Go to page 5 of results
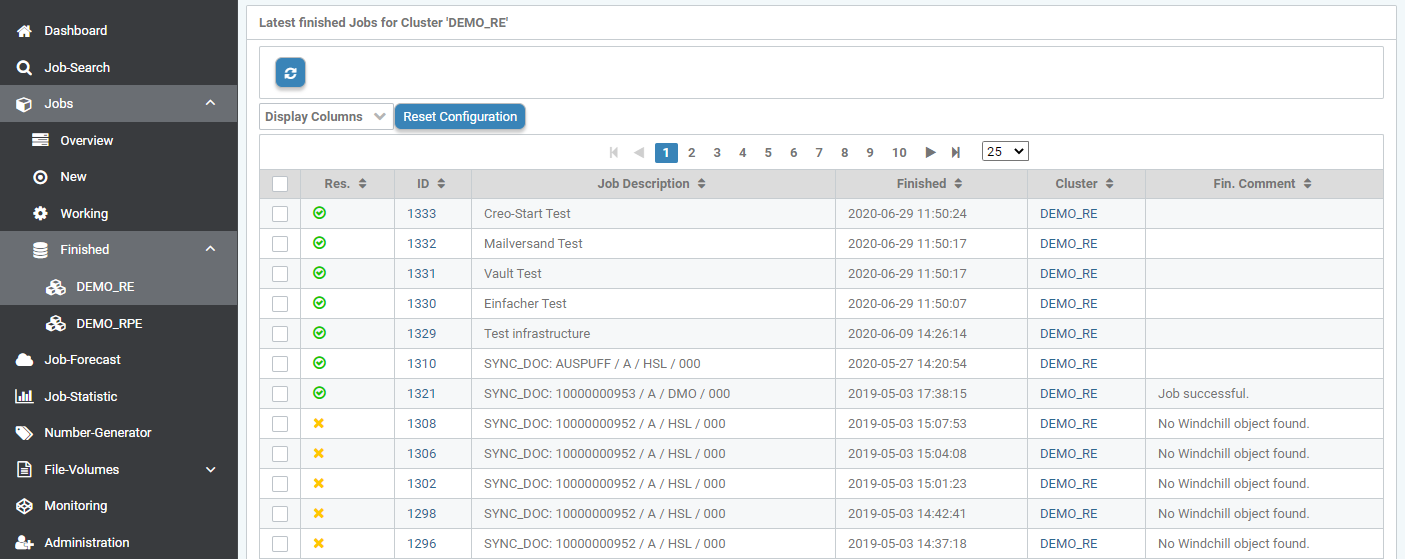The width and height of the screenshot is (1405, 559). tap(768, 153)
